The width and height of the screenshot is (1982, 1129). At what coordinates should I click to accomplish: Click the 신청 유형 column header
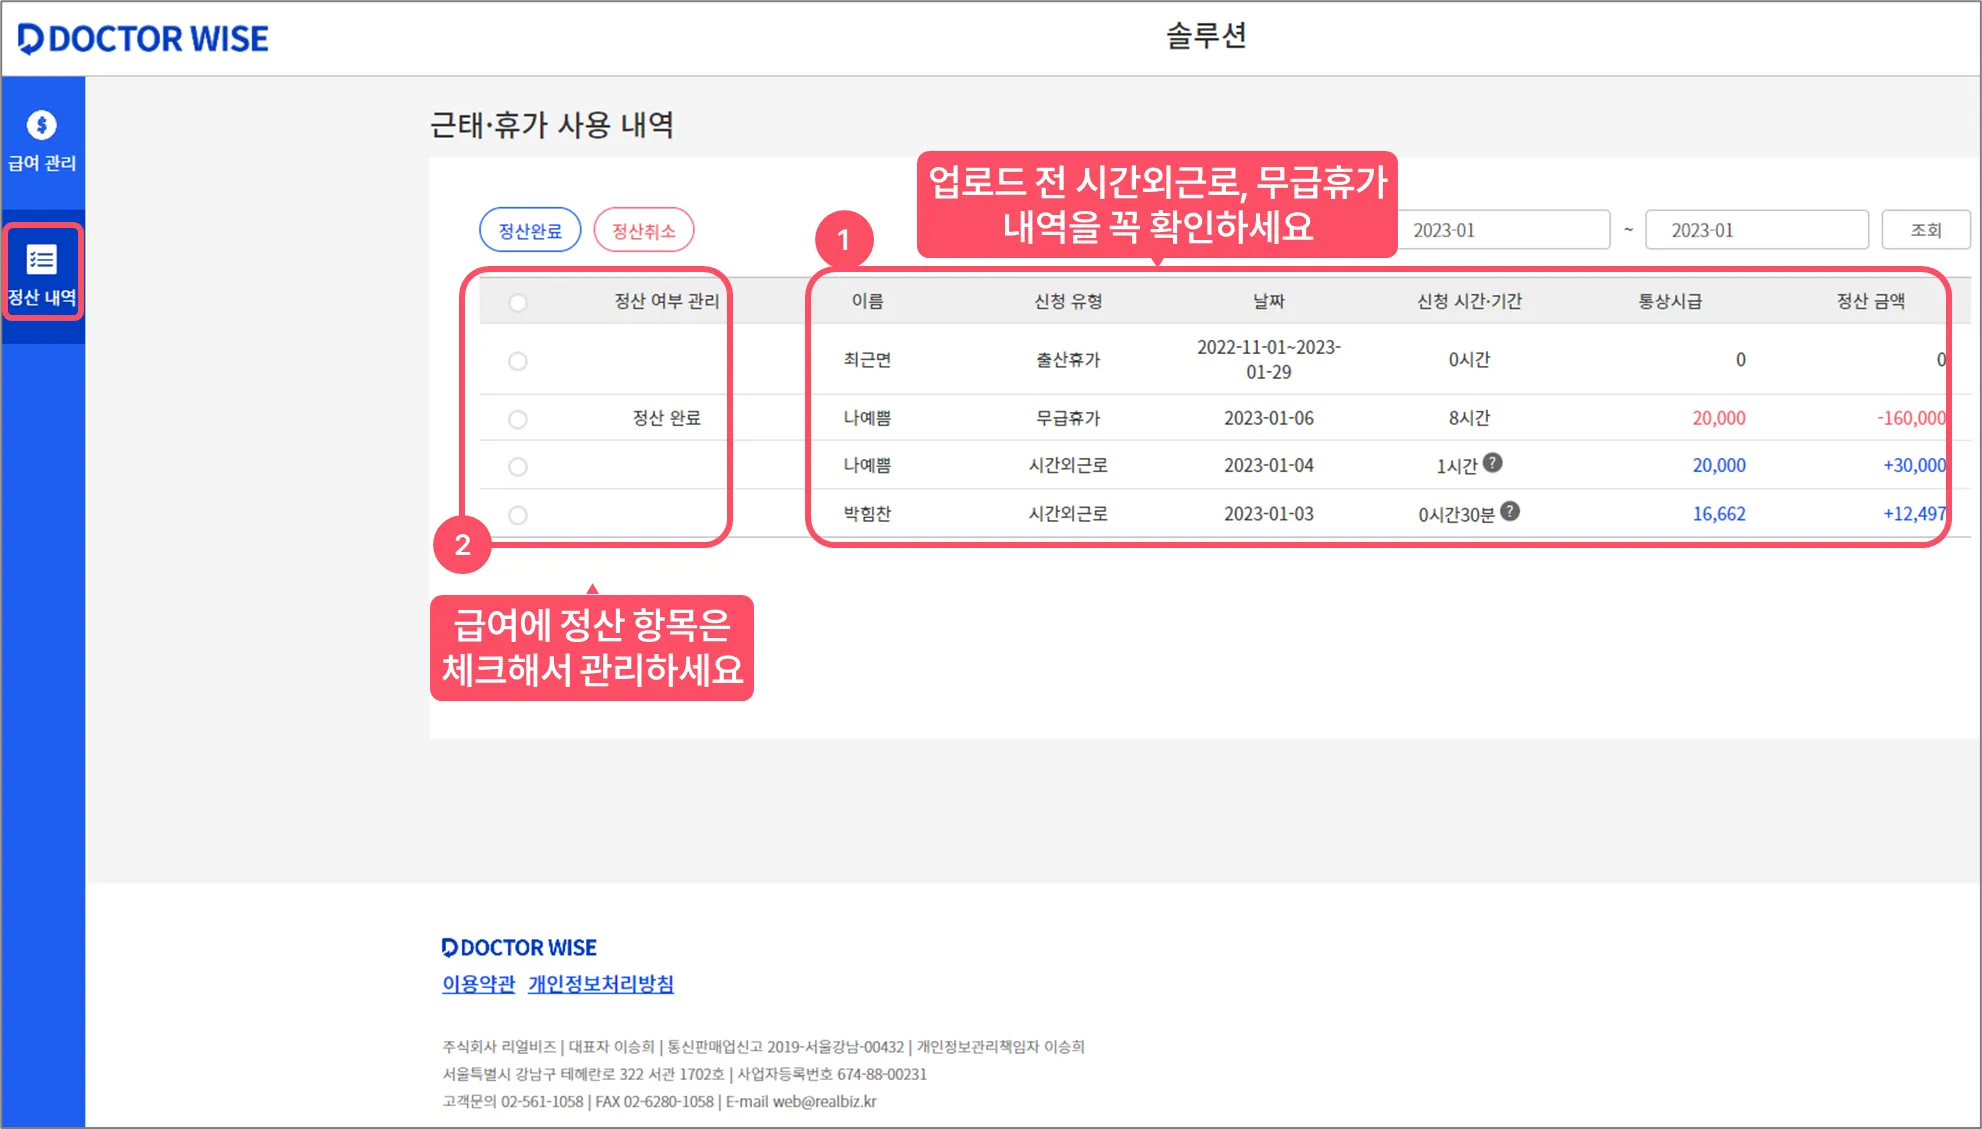(1067, 301)
